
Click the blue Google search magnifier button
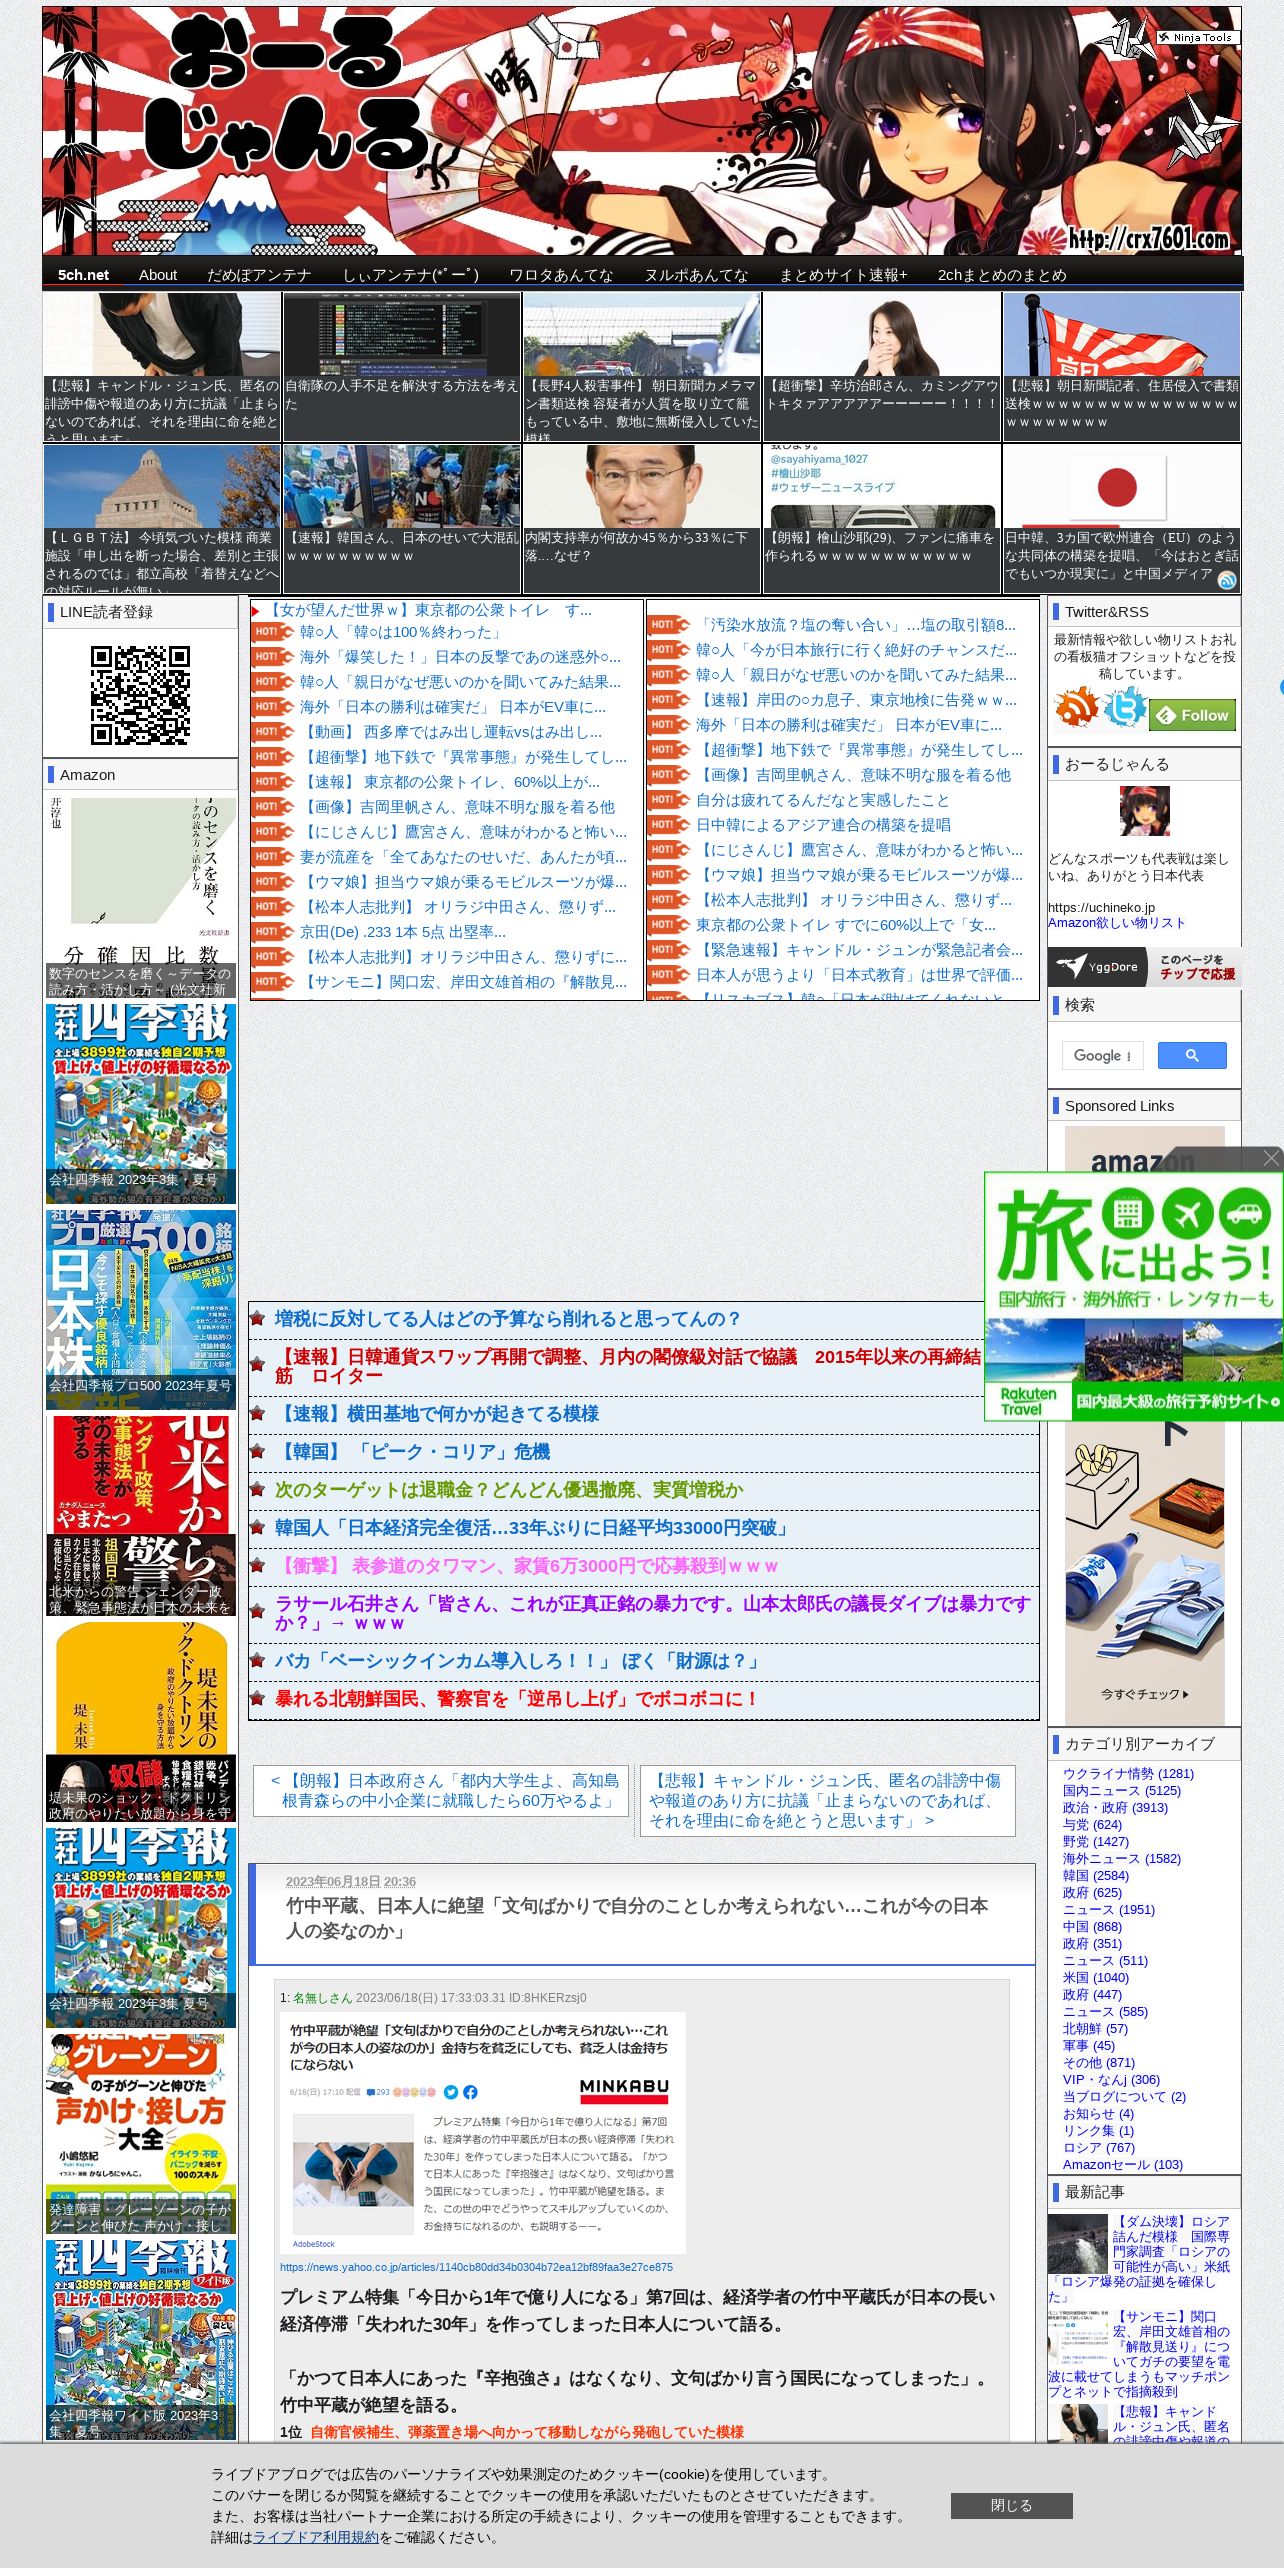[x=1192, y=1055]
